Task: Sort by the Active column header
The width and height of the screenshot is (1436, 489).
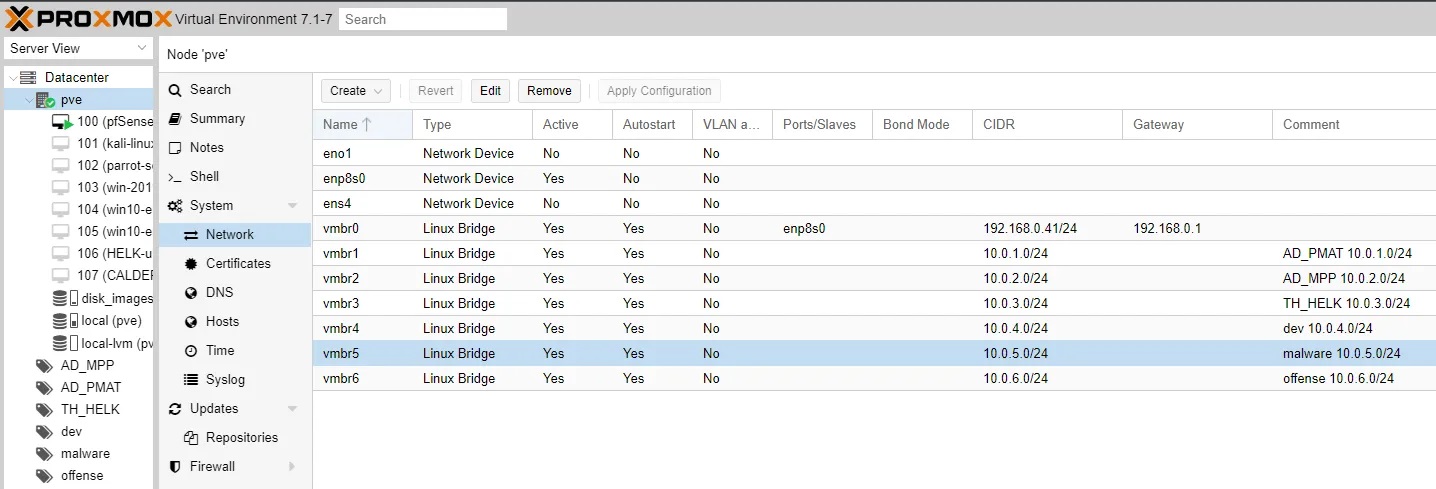Action: pyautogui.click(x=572, y=124)
